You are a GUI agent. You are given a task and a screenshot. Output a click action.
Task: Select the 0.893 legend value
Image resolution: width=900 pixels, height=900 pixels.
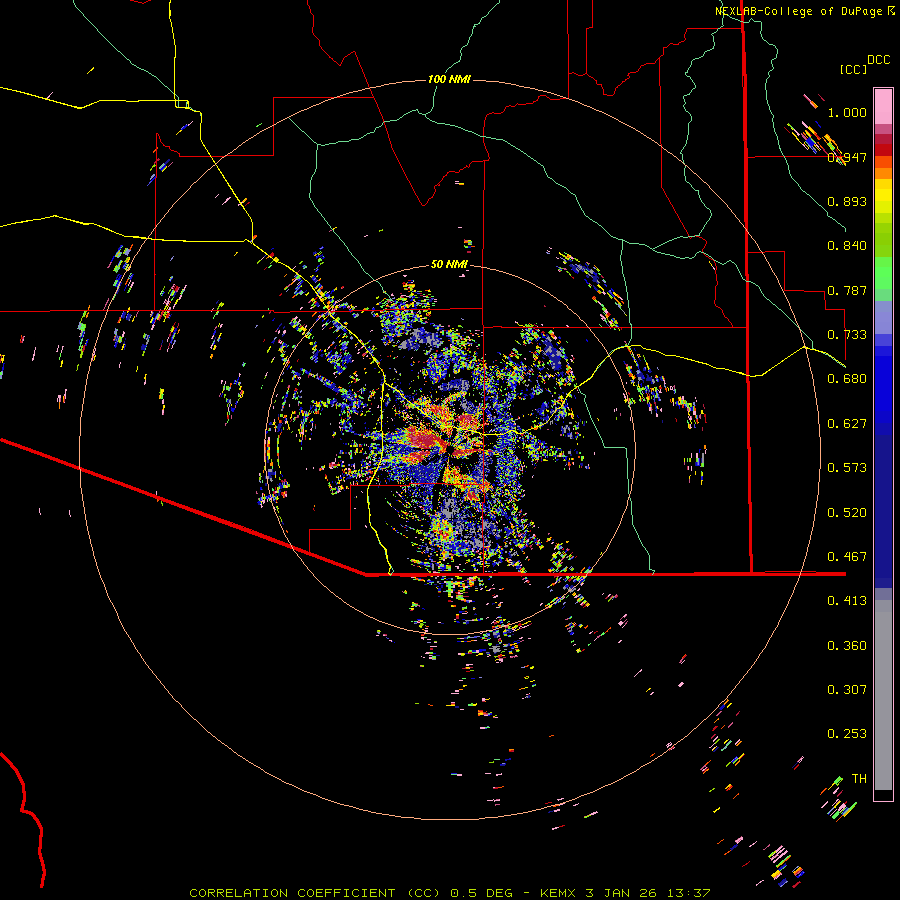(847, 201)
